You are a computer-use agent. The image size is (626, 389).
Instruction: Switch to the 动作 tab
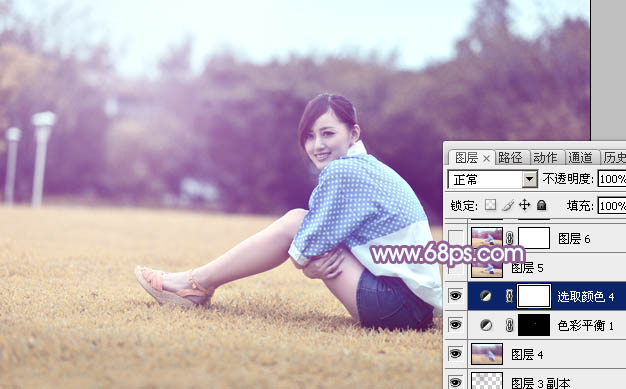pyautogui.click(x=545, y=158)
